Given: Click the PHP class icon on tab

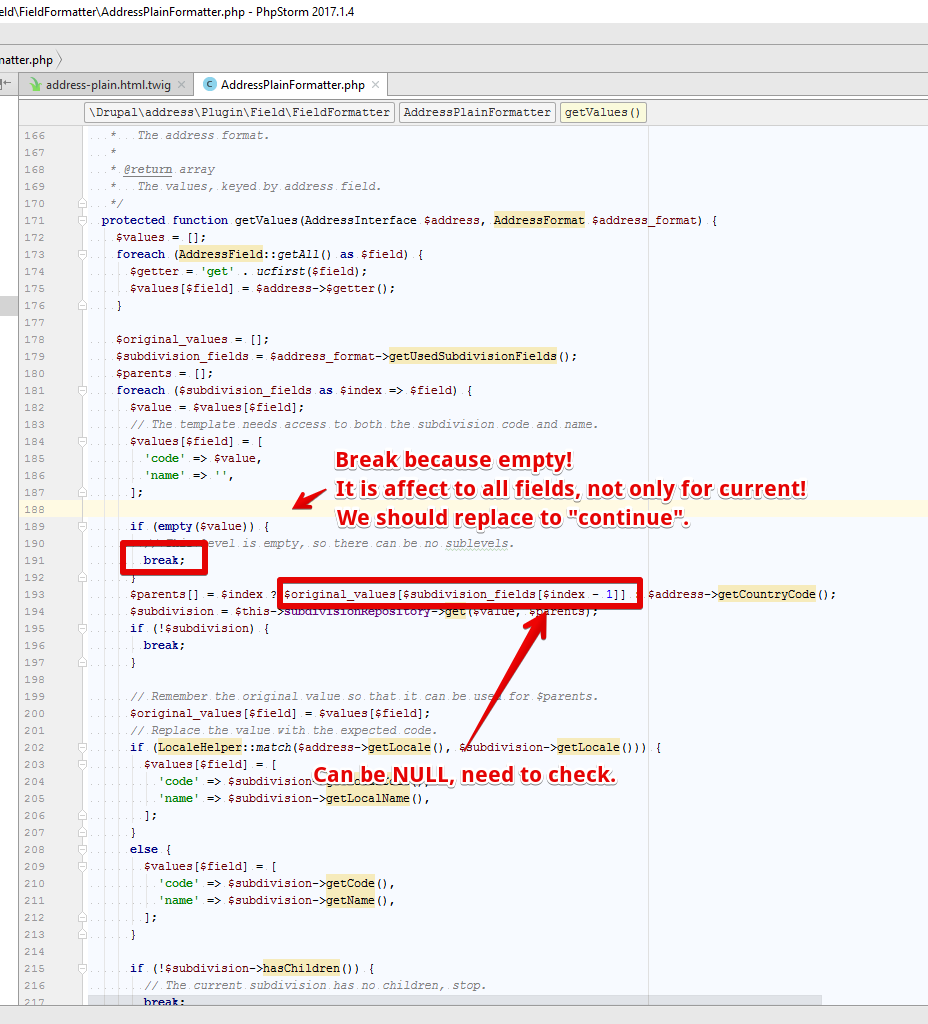Looking at the screenshot, I should point(210,86).
